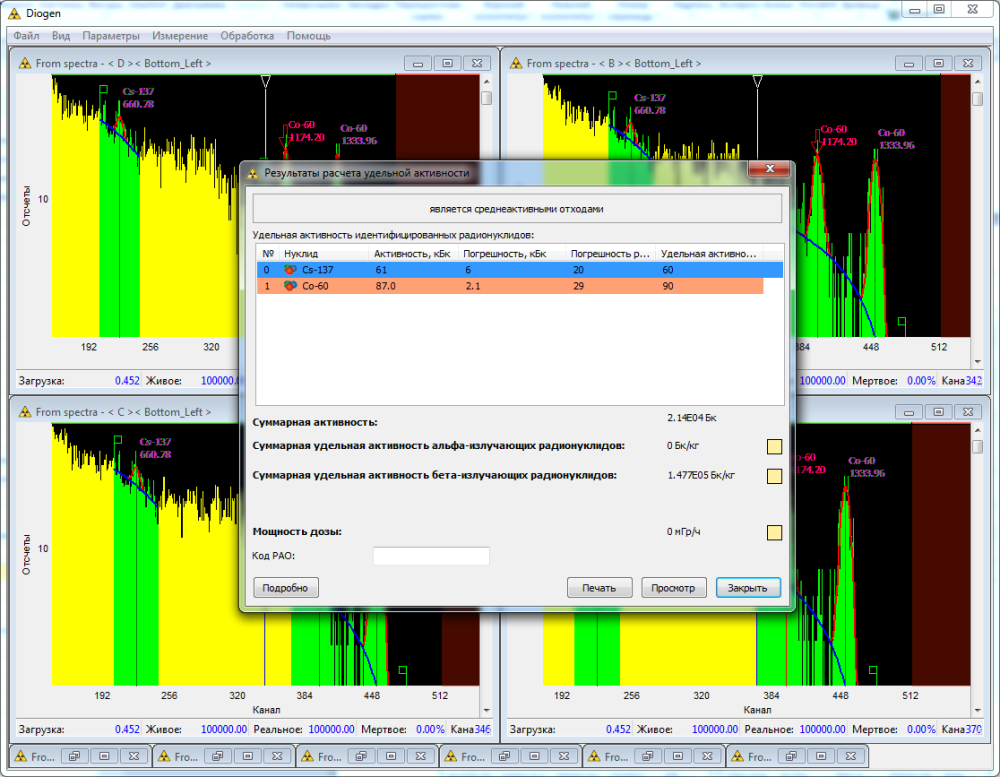Click the radiation icon of spectrum B window
1000x777 pixels.
point(515,63)
